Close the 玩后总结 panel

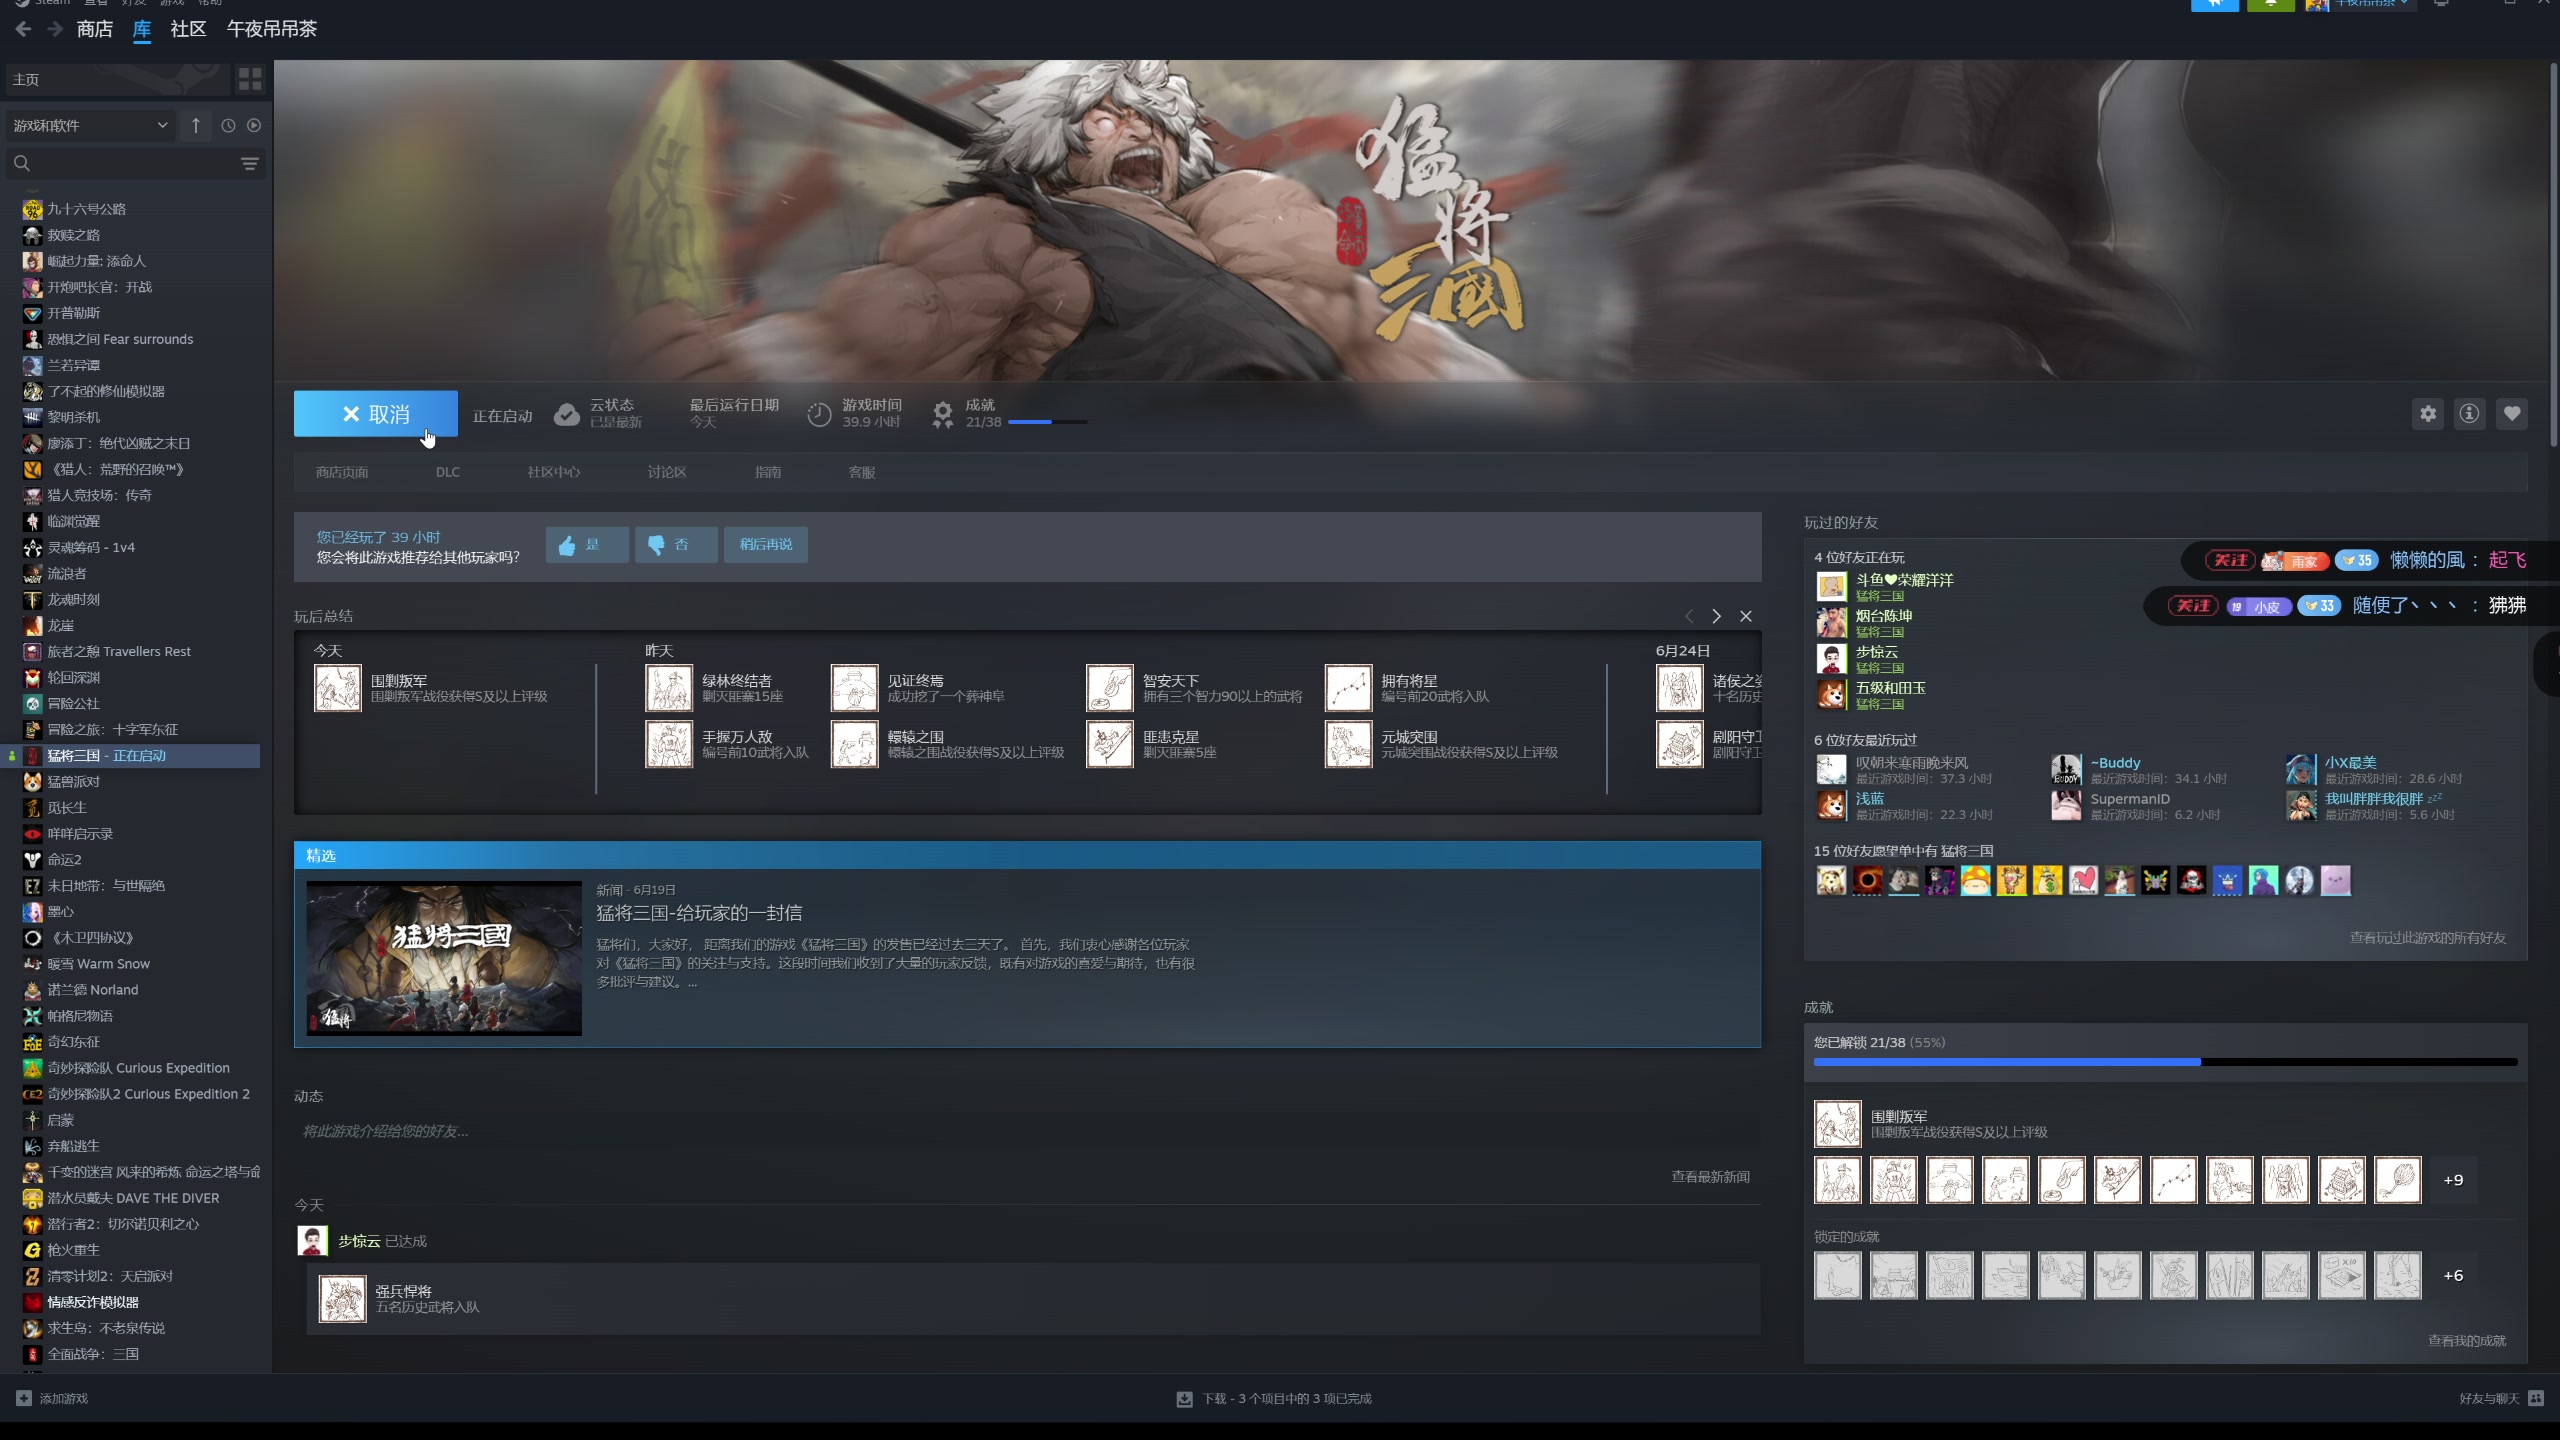(1746, 616)
